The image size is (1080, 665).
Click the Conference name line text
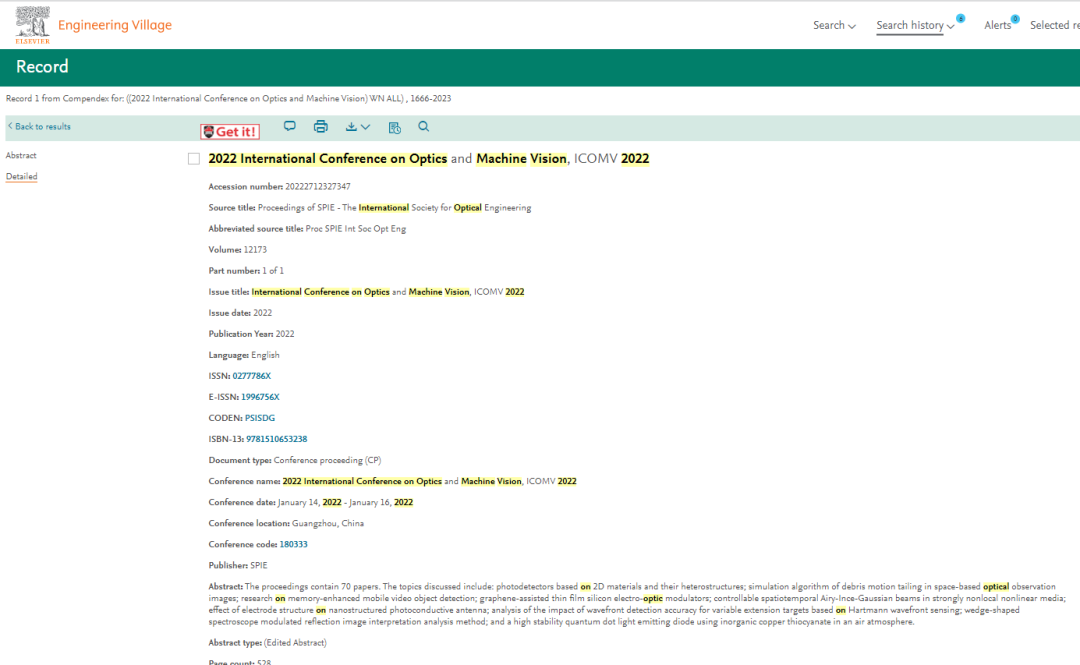(x=393, y=482)
